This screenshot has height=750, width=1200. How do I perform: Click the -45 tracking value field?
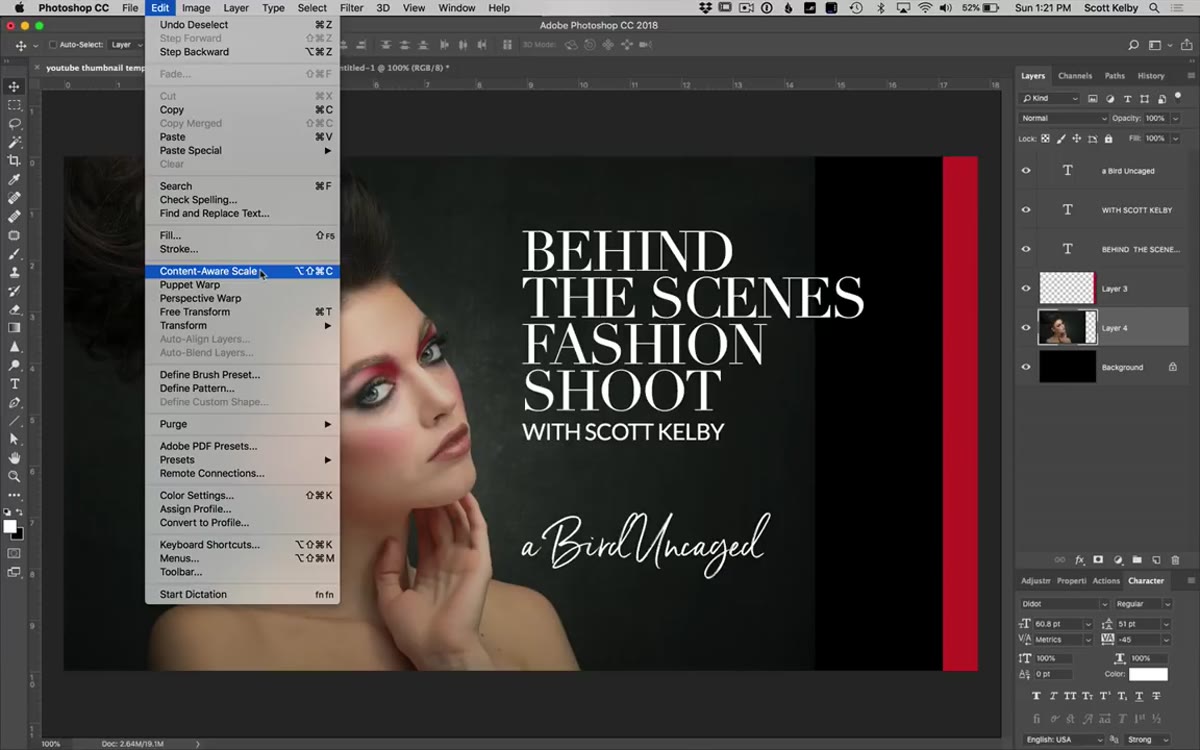(x=1137, y=639)
